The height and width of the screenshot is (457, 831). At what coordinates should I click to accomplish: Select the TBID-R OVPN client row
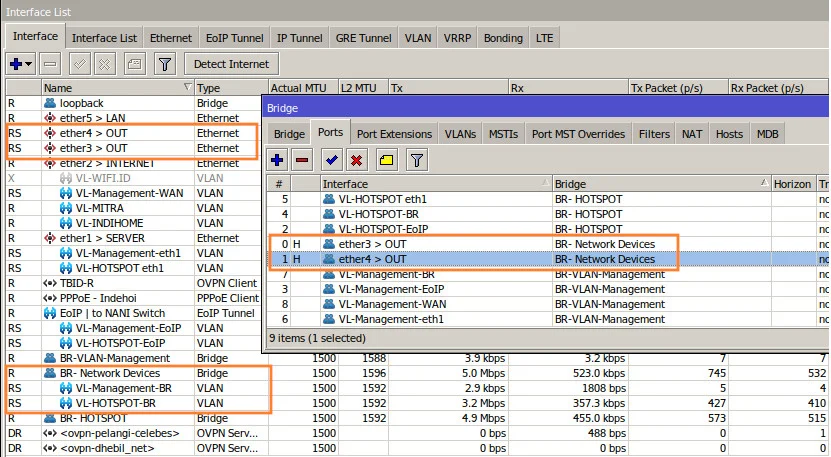click(134, 283)
